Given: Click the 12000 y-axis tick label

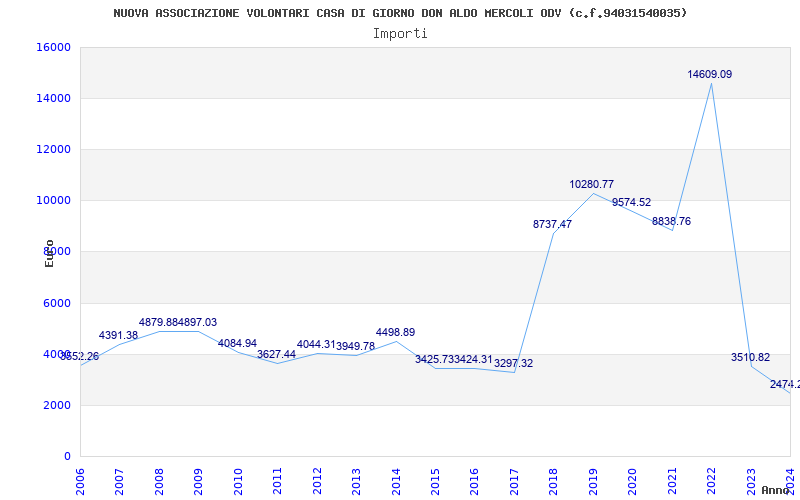Looking at the screenshot, I should pos(53,149).
